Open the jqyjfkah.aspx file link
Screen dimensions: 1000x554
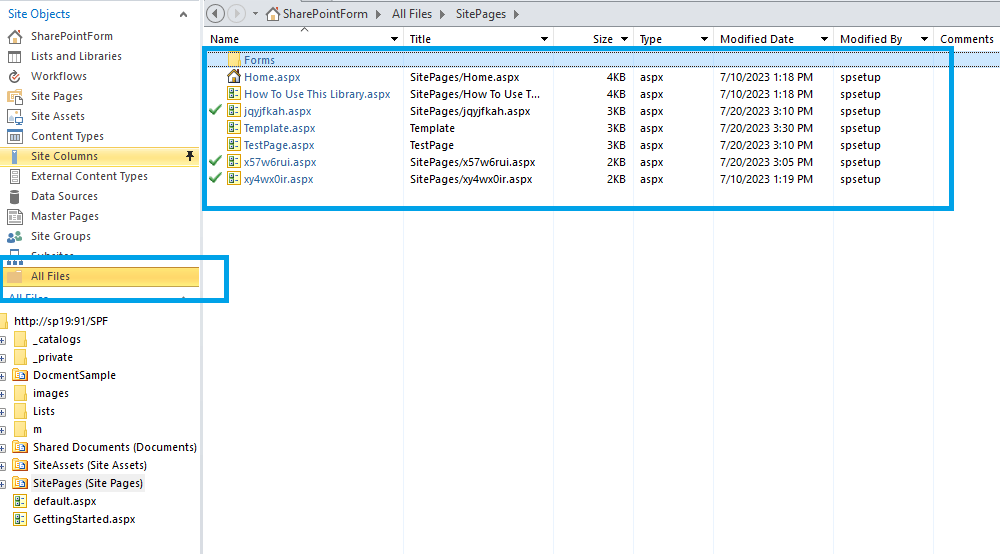277,111
